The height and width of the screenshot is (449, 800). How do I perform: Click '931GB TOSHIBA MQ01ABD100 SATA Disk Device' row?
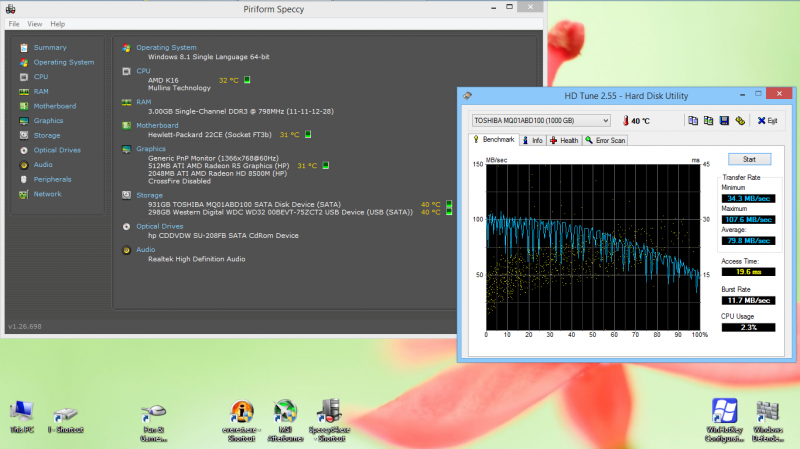coord(244,205)
